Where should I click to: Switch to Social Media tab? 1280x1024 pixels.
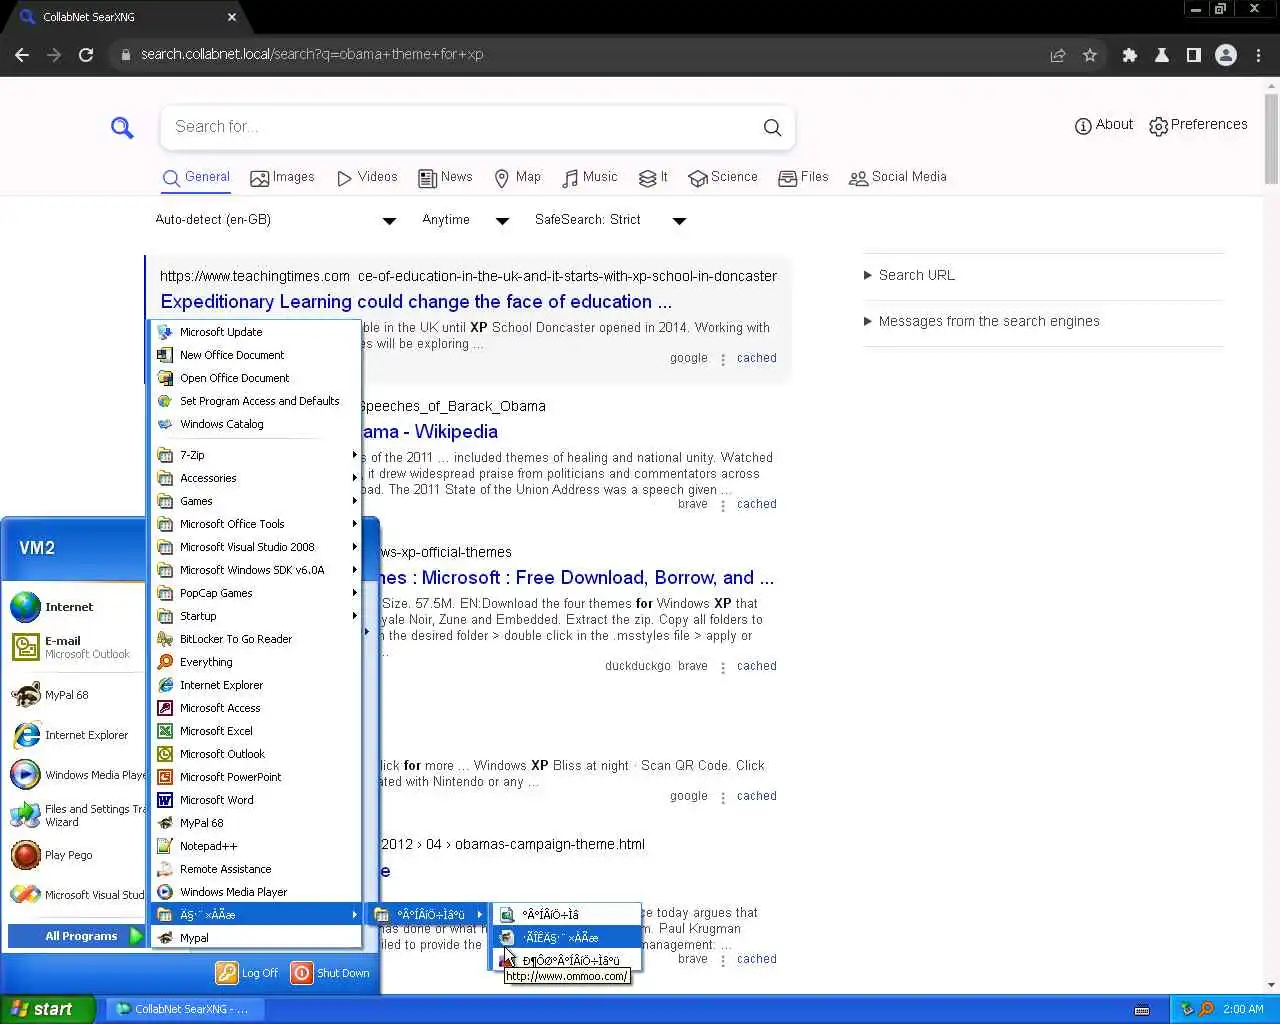coord(897,177)
